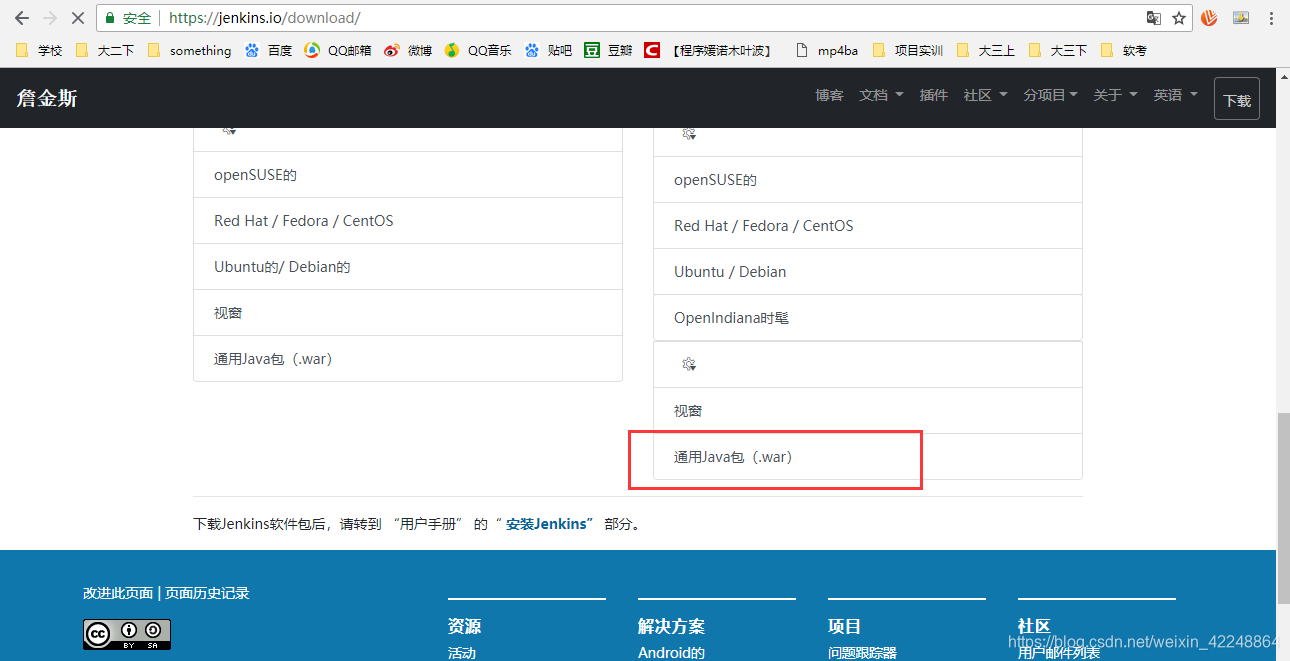The width and height of the screenshot is (1290, 661).
Task: Open the secure padlock site info
Action: click(x=110, y=18)
